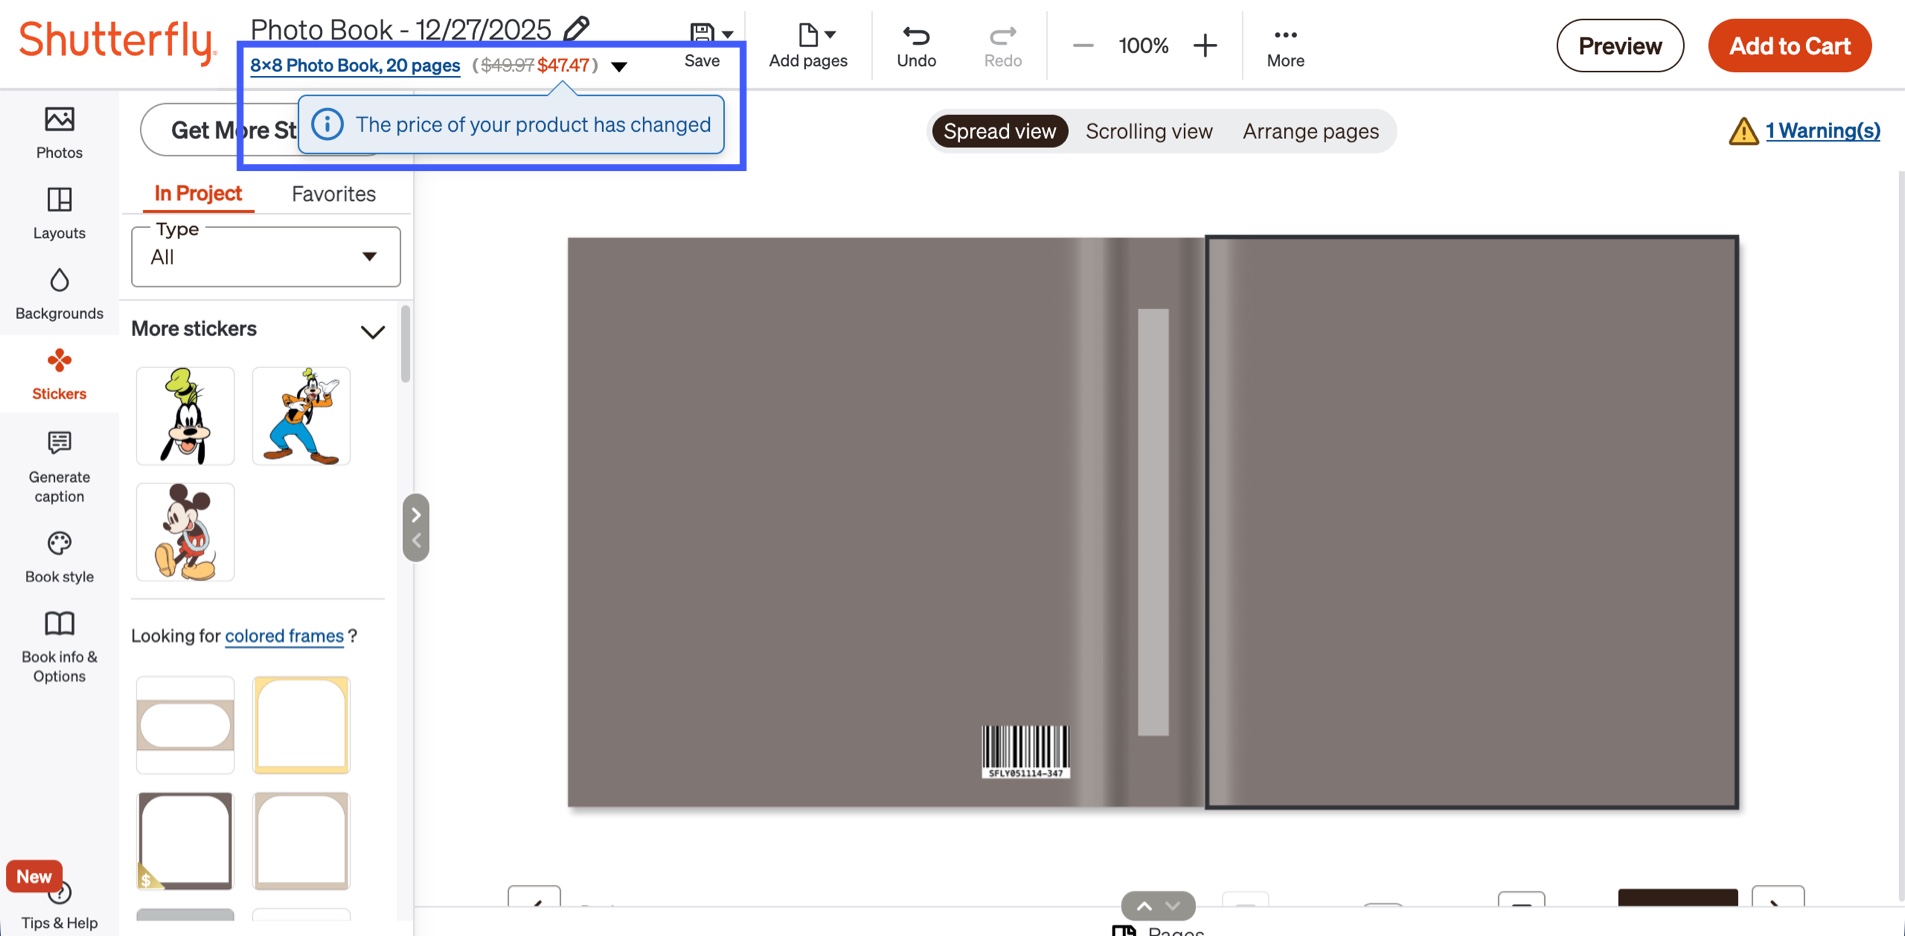The height and width of the screenshot is (936, 1905).
Task: Open the Photos panel
Action: (59, 133)
